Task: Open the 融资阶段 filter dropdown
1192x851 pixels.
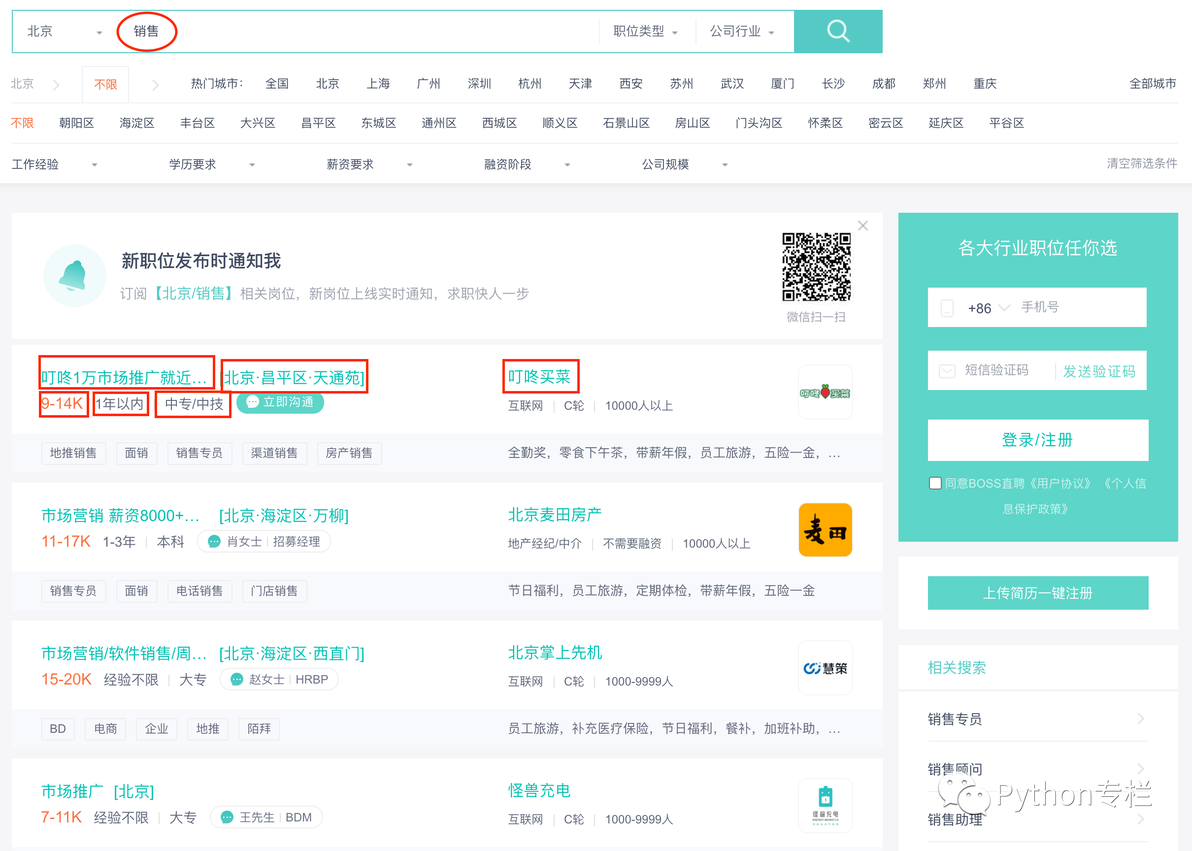Action: point(527,164)
